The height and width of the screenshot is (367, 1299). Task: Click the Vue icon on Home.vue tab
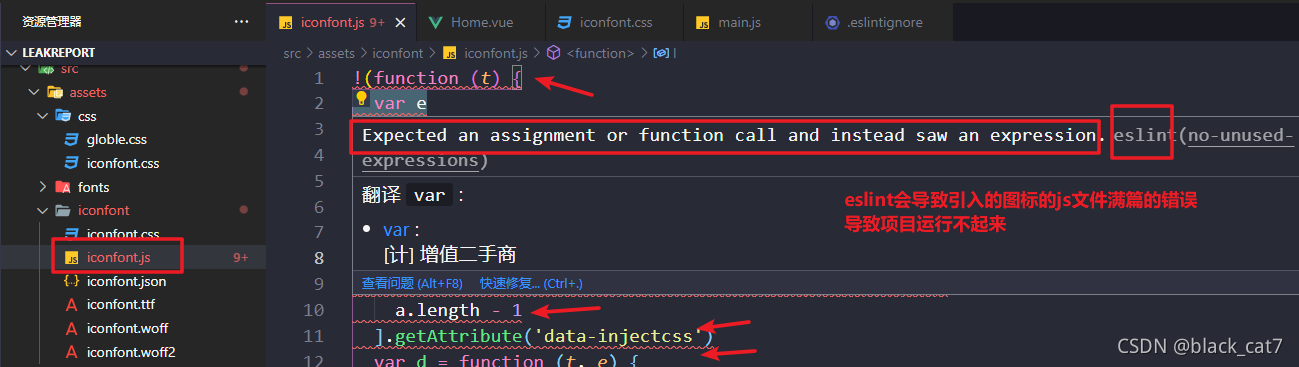coord(435,21)
